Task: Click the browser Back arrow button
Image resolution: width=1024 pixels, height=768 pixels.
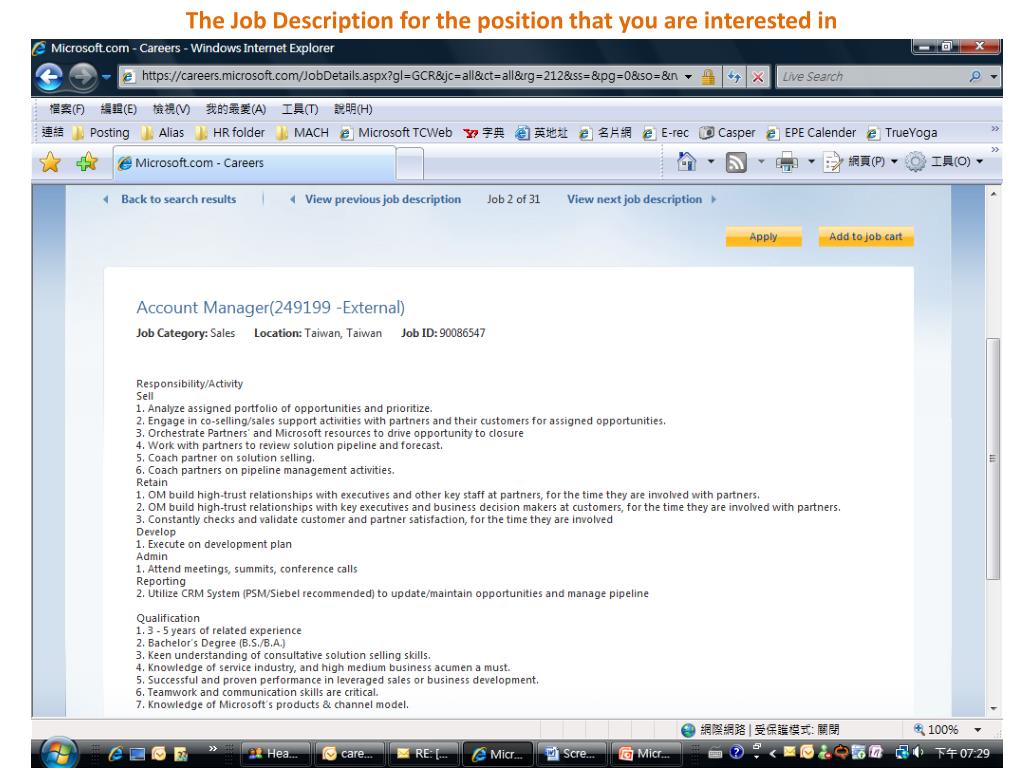Action: [50, 76]
